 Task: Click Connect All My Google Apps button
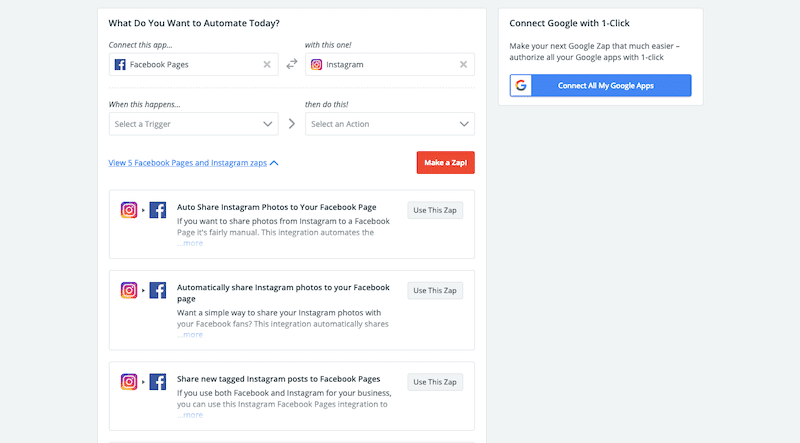601,85
